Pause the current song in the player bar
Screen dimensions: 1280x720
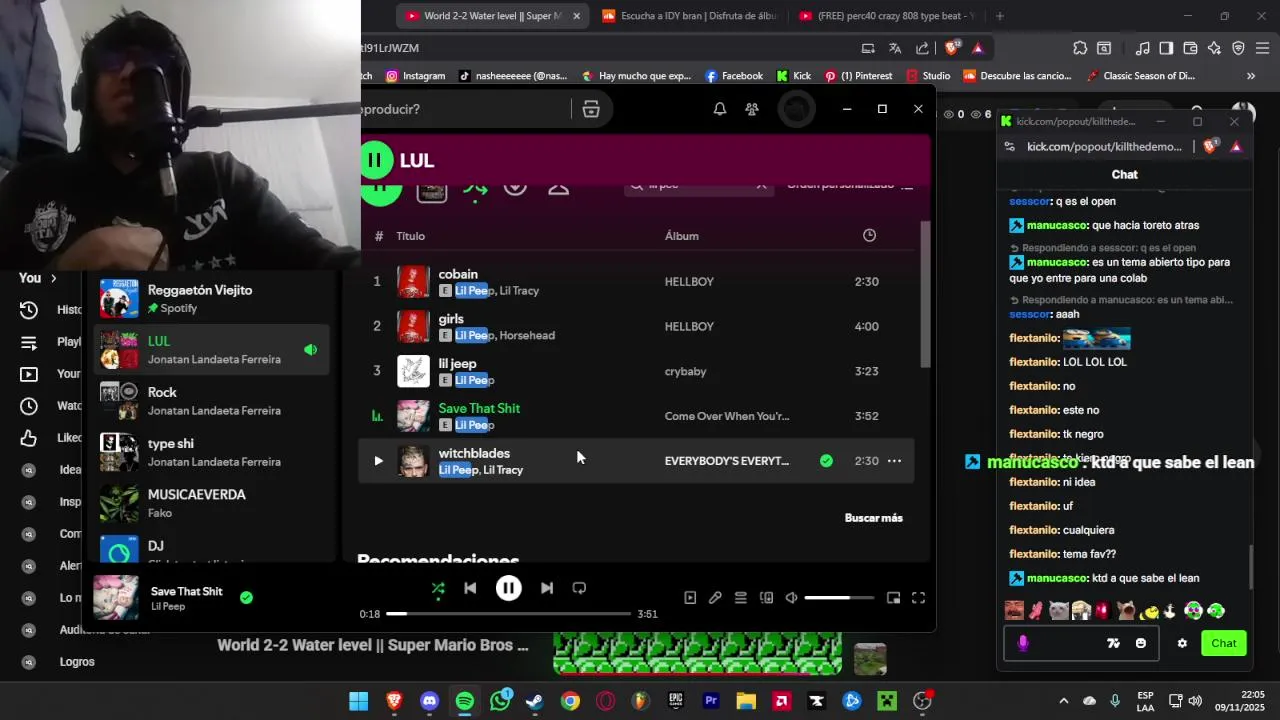point(508,588)
